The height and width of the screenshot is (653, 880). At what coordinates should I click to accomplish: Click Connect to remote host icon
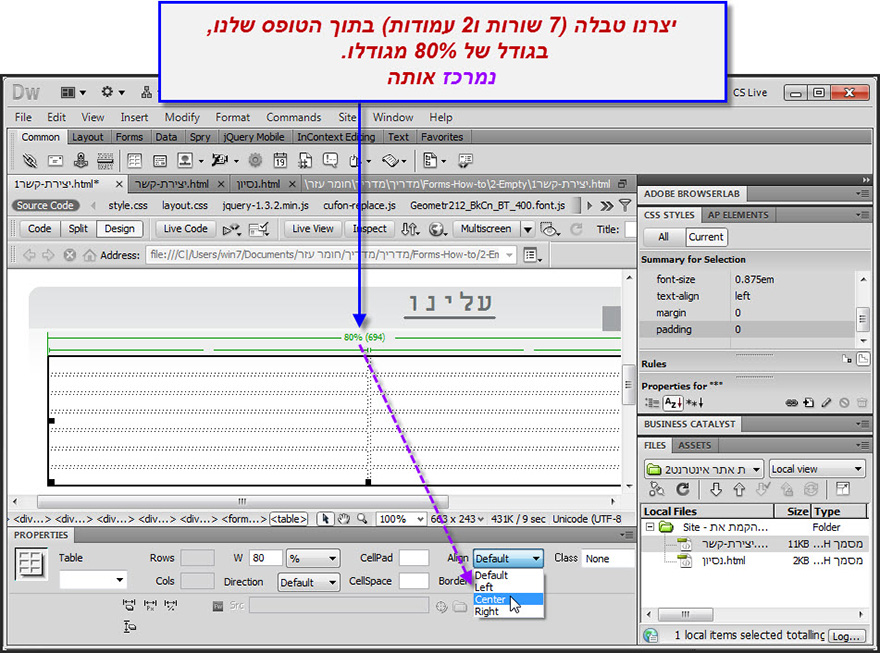(657, 490)
